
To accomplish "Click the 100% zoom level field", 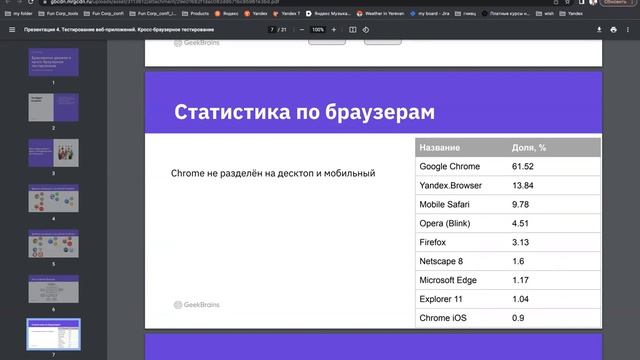I will 318,30.
